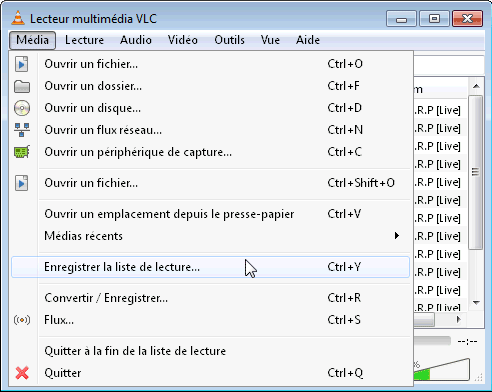Toggle Quitter à la fin de la liste de lecture

tap(210, 351)
